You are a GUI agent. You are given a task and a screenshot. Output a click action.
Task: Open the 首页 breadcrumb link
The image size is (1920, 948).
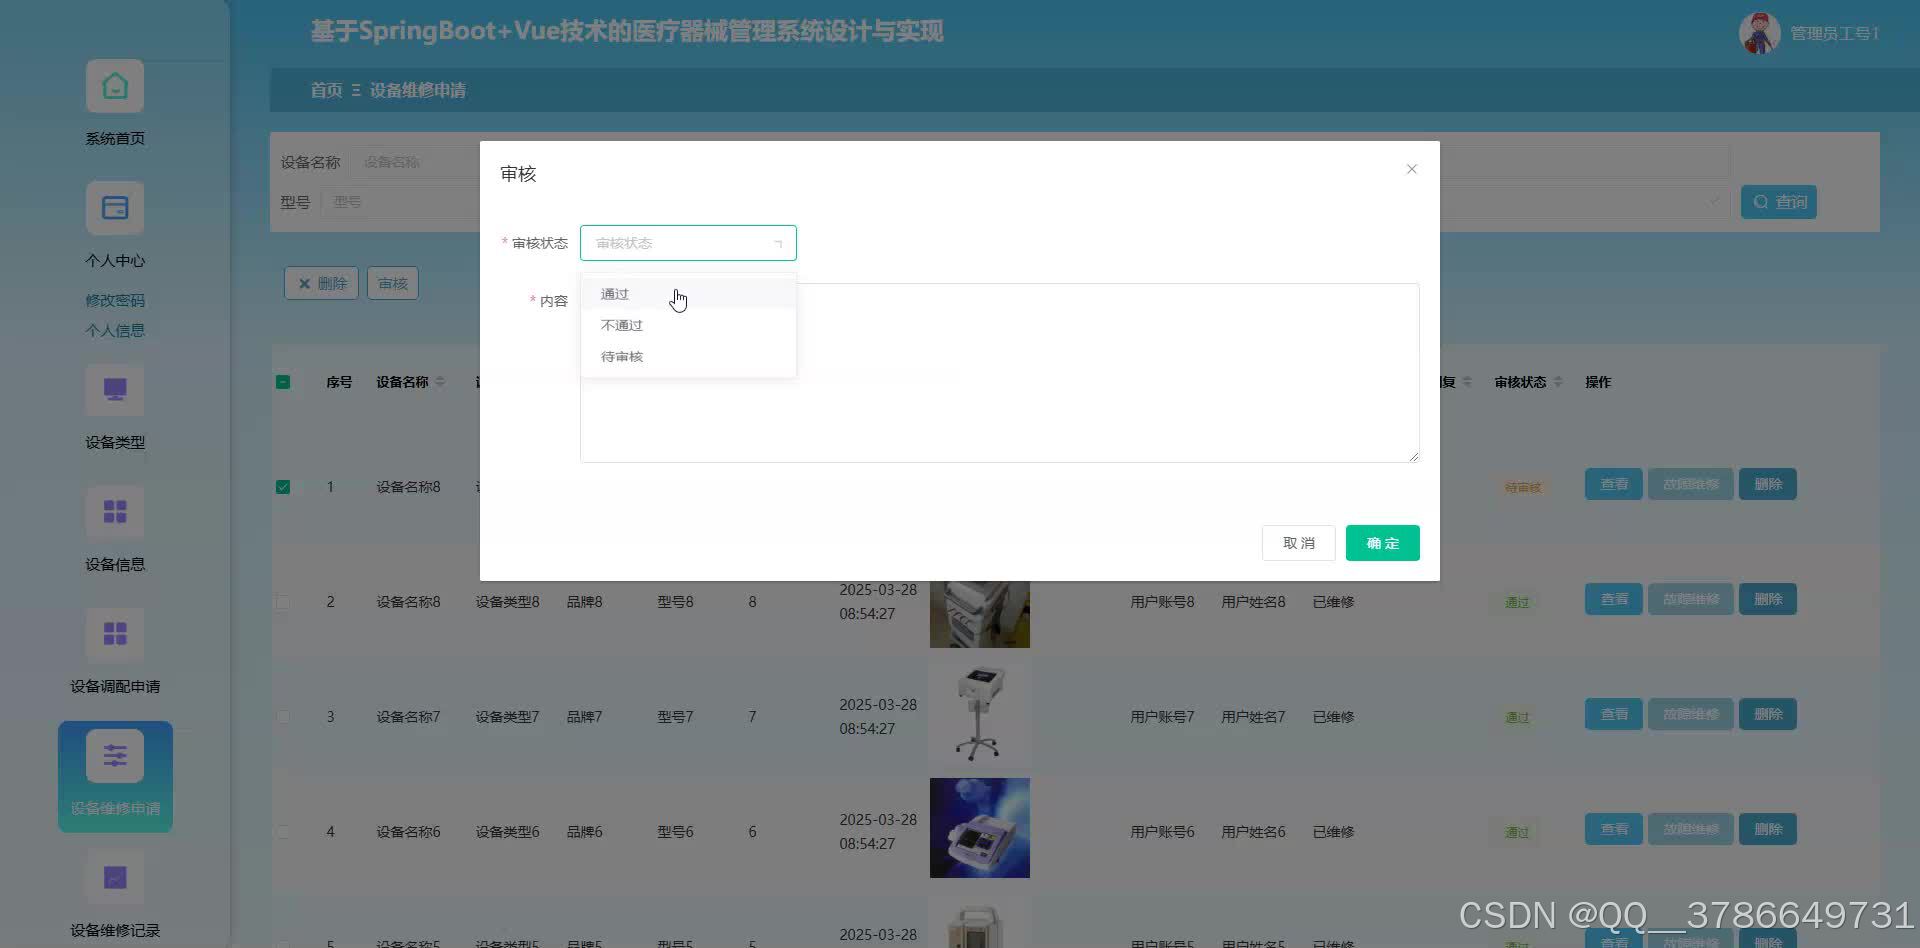coord(325,90)
